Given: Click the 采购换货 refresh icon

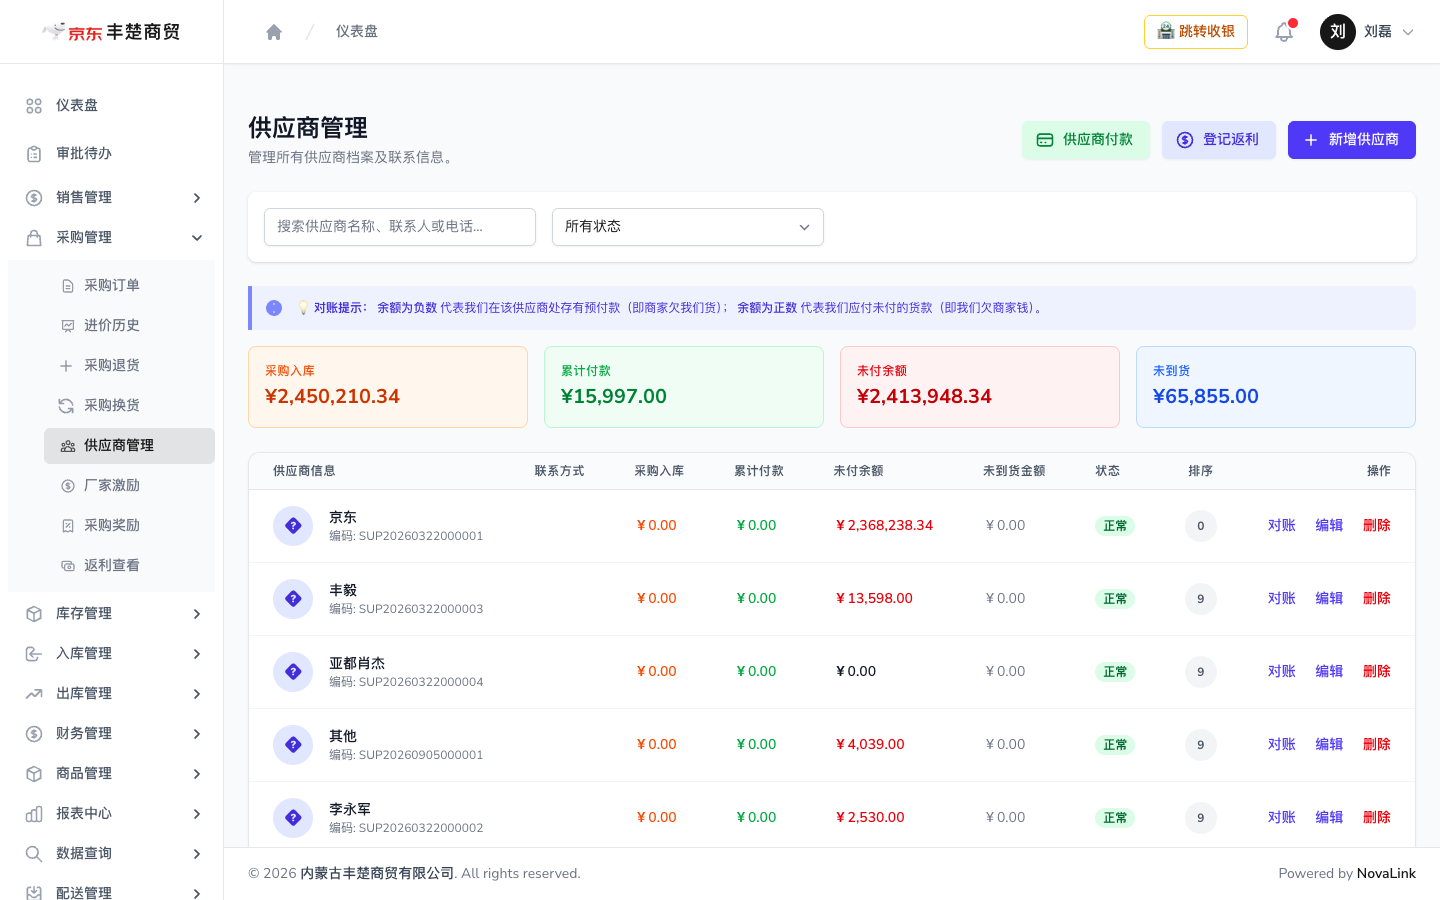Looking at the screenshot, I should [x=66, y=406].
